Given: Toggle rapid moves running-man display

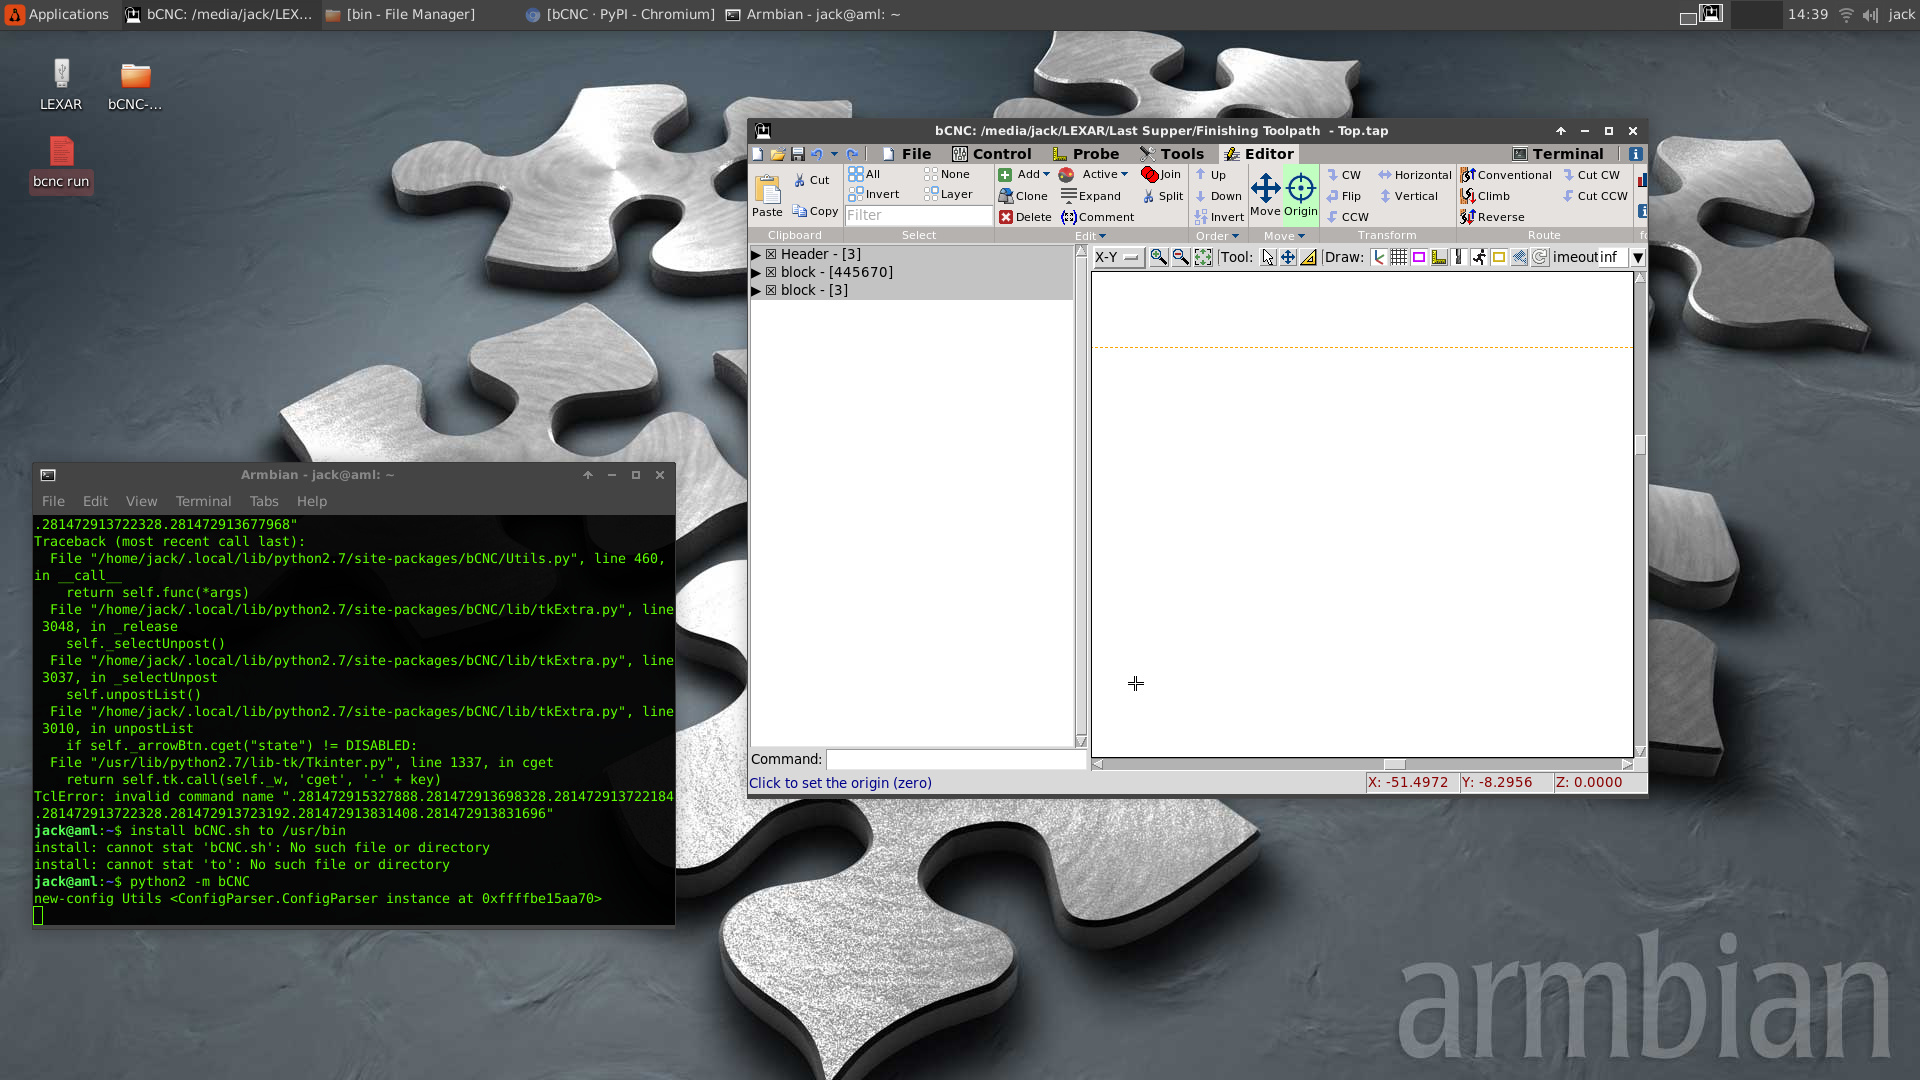Looking at the screenshot, I should coord(1479,257).
